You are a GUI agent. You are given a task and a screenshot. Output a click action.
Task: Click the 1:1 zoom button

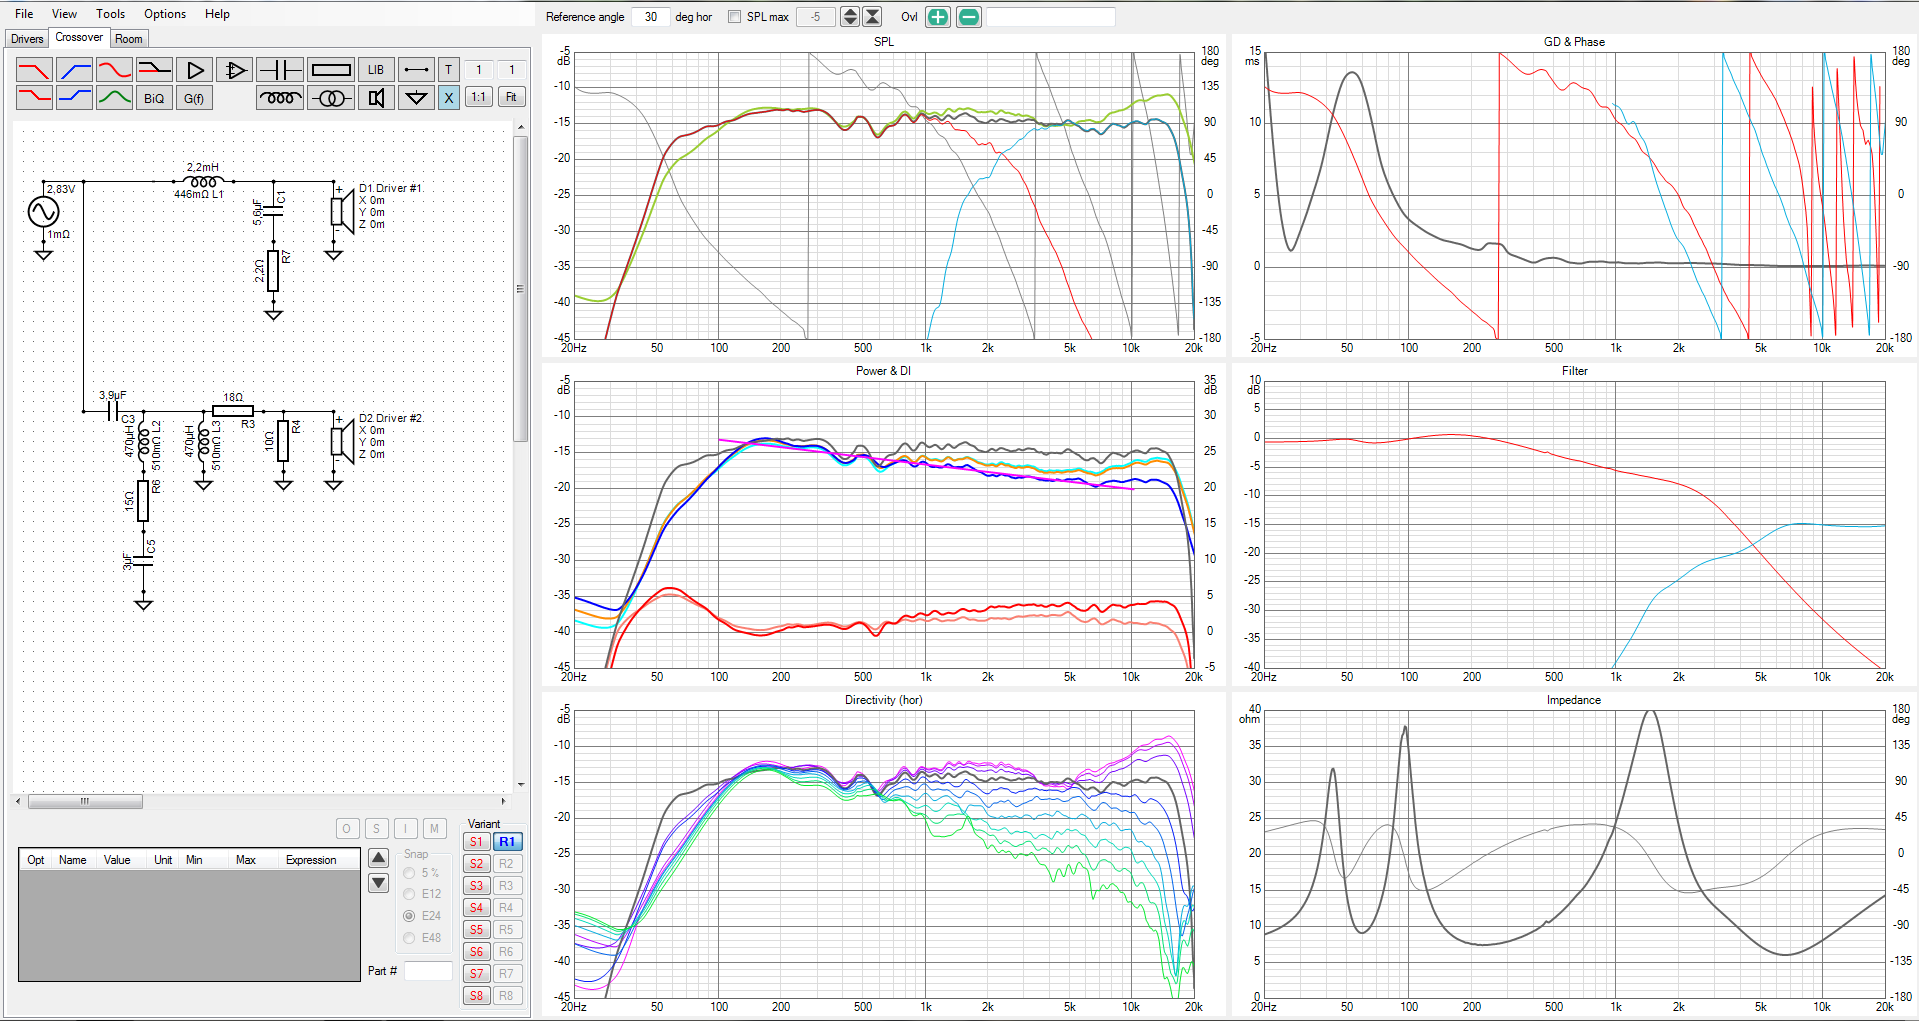(x=479, y=98)
